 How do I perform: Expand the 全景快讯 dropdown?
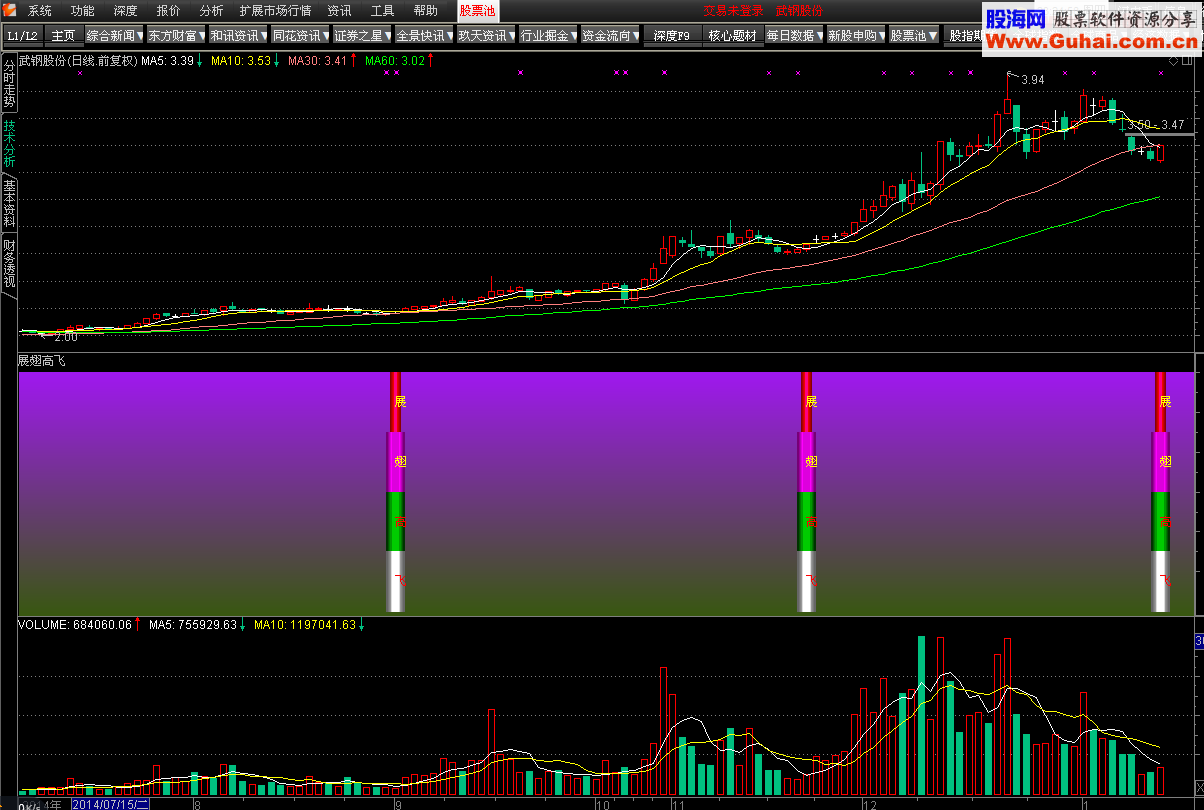[x=424, y=35]
